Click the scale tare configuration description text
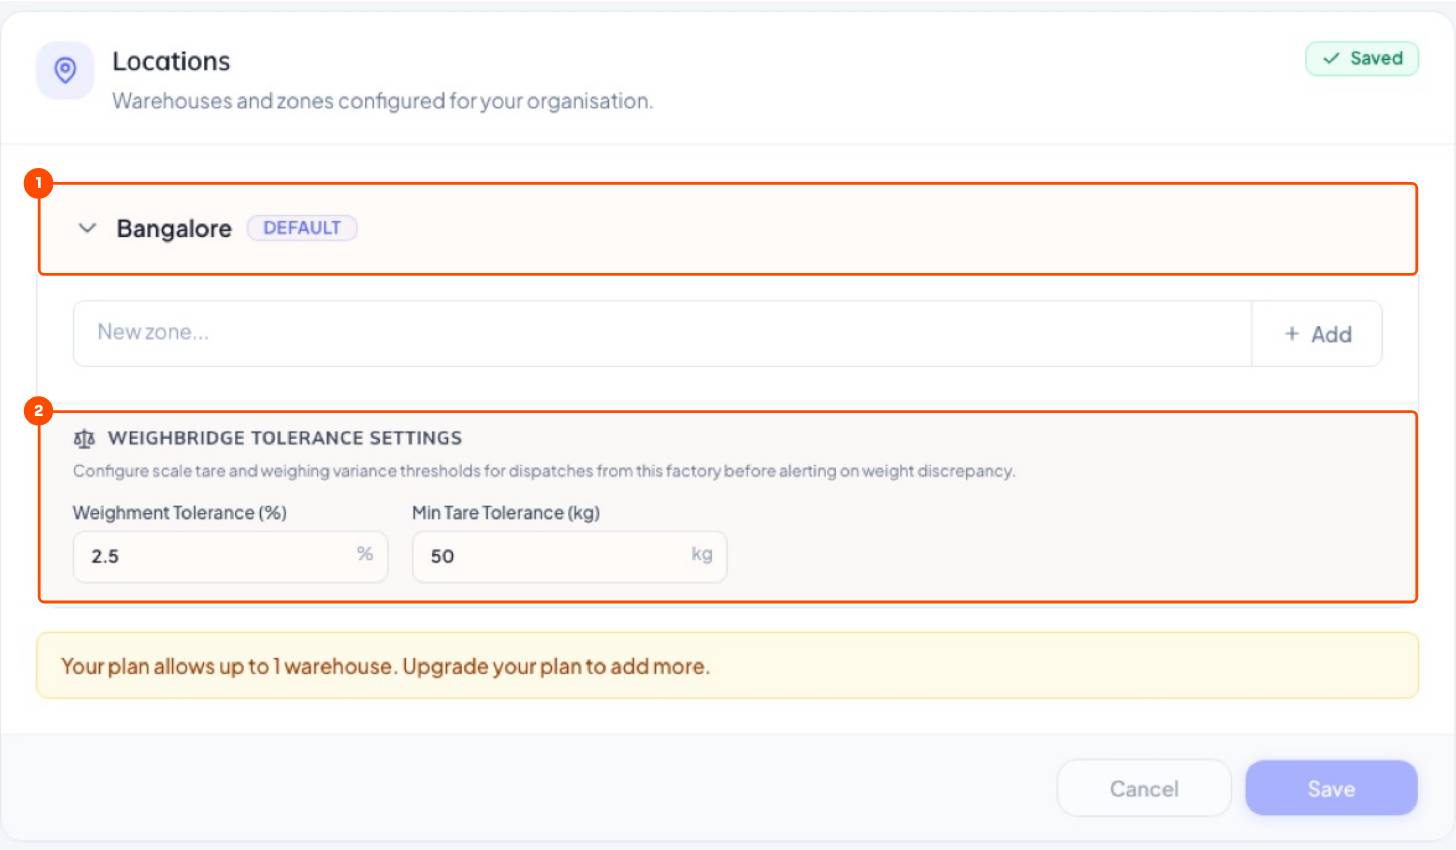Image resolution: width=1456 pixels, height=850 pixels. tap(544, 471)
